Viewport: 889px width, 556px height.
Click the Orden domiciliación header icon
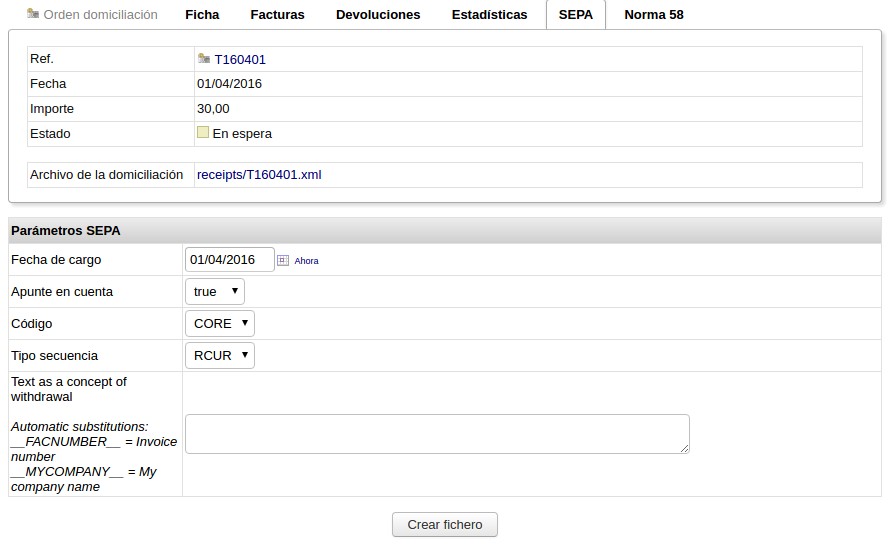33,14
